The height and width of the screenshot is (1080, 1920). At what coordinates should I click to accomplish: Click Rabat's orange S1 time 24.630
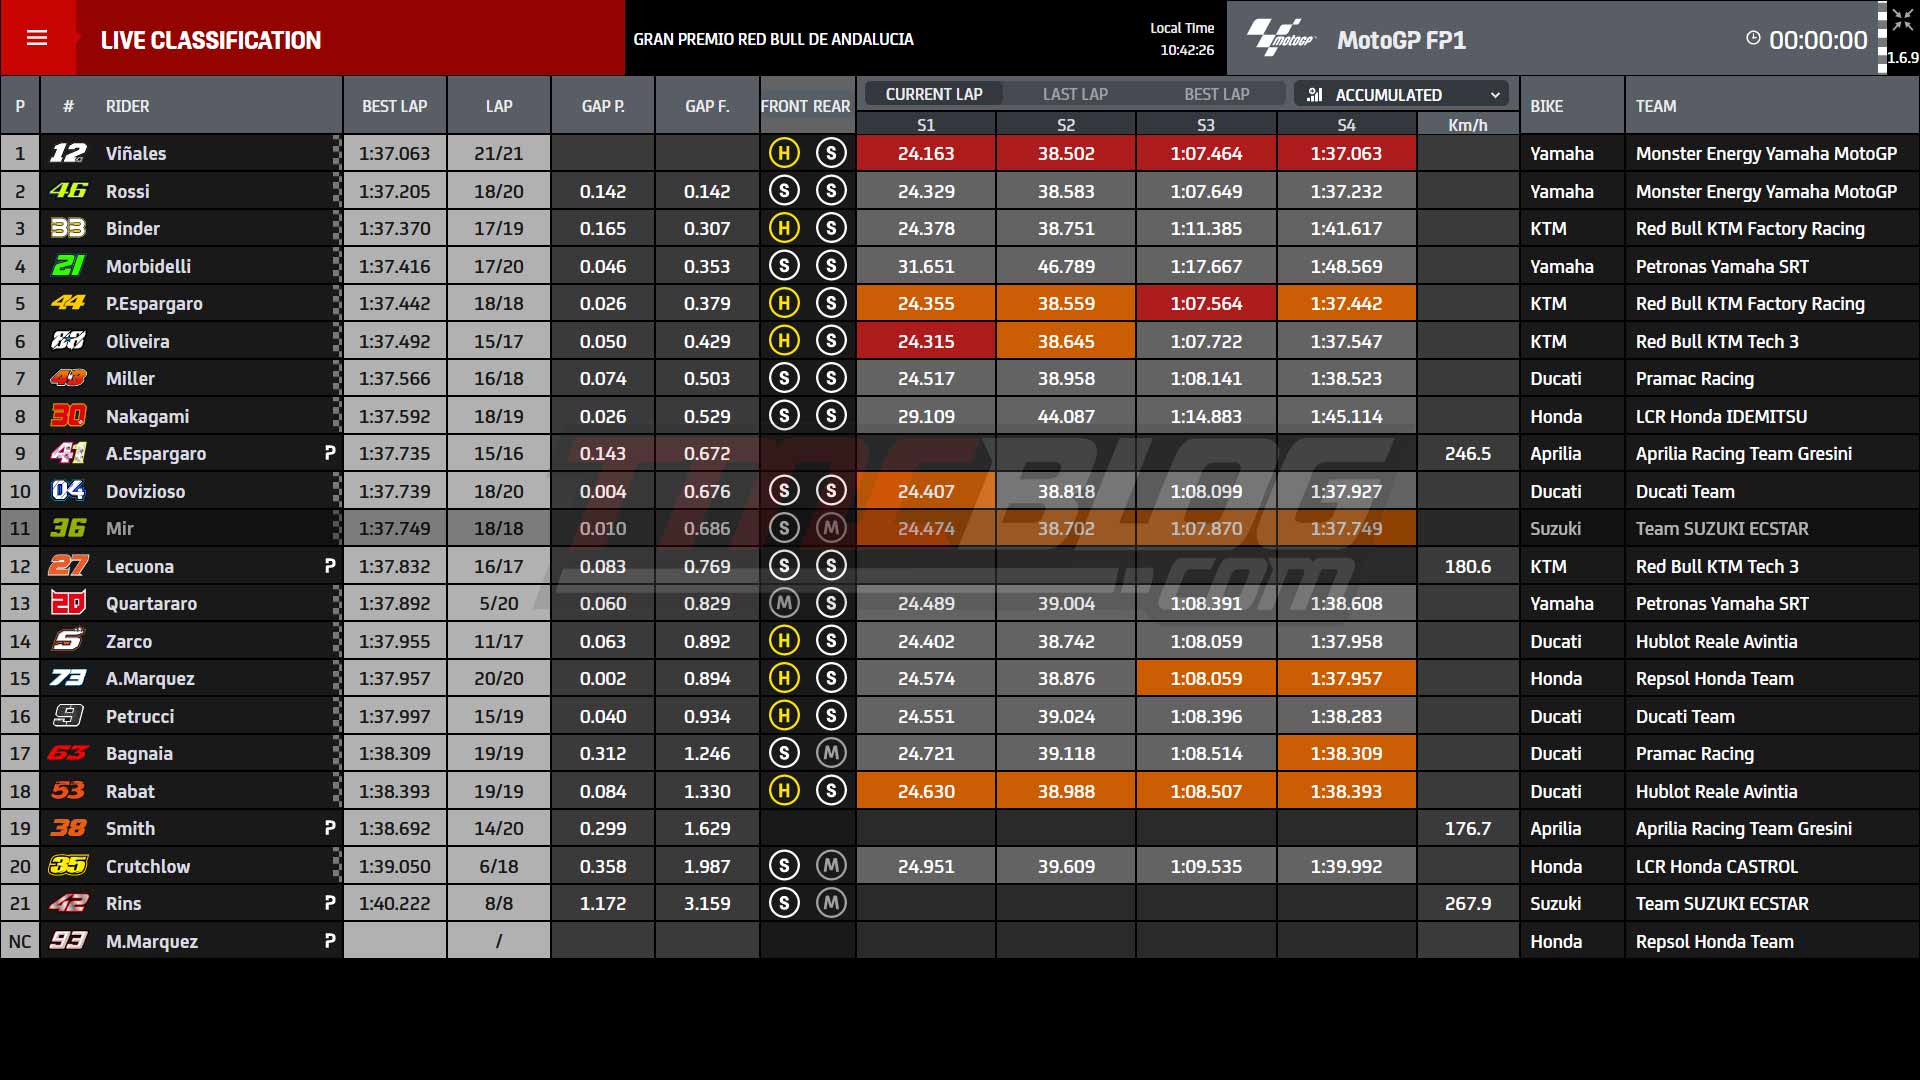pyautogui.click(x=926, y=791)
